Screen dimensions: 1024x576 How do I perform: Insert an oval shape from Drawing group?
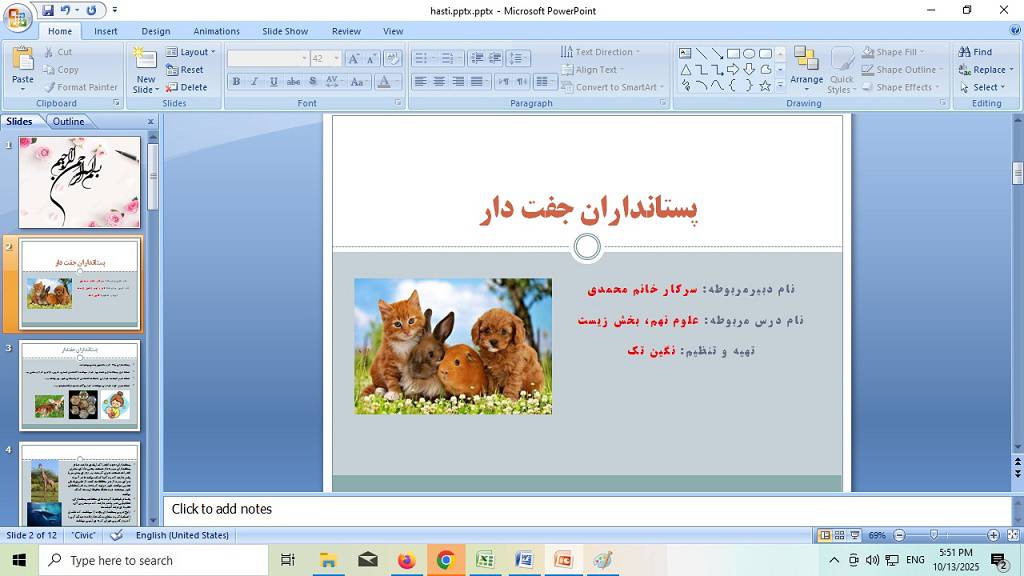pos(750,54)
